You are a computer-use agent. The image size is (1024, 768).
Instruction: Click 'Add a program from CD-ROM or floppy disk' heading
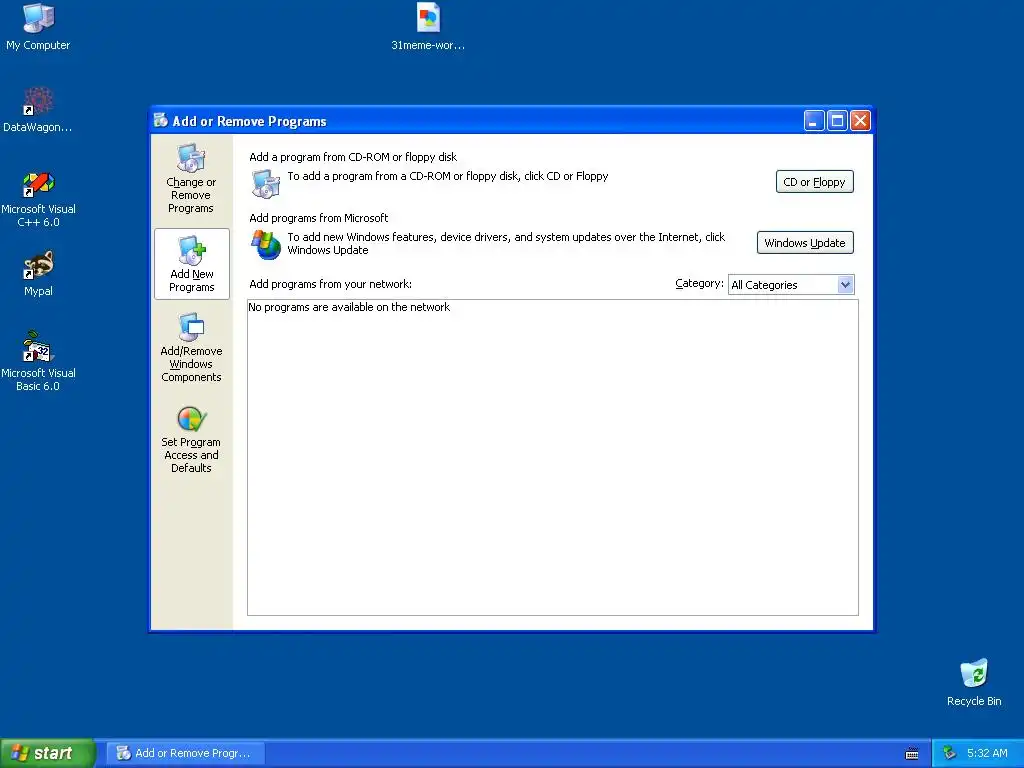353,157
